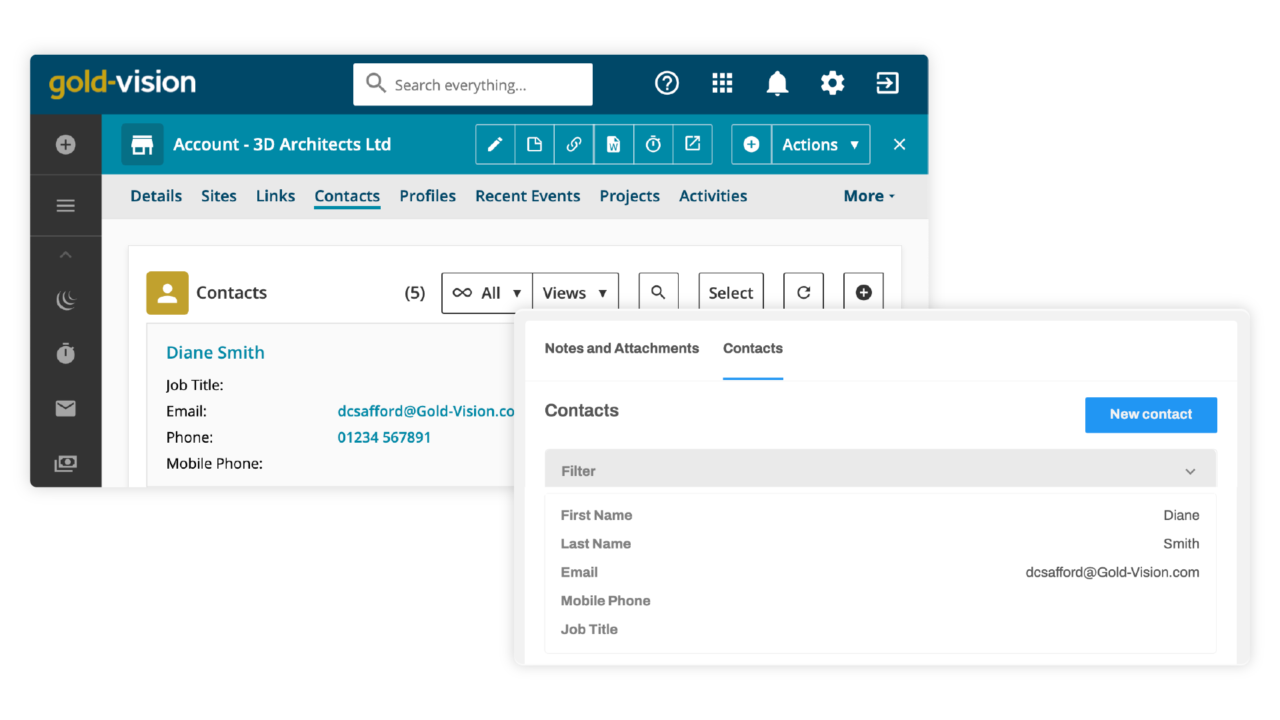Switch to the Links tab
1280x720 pixels.
coord(275,196)
